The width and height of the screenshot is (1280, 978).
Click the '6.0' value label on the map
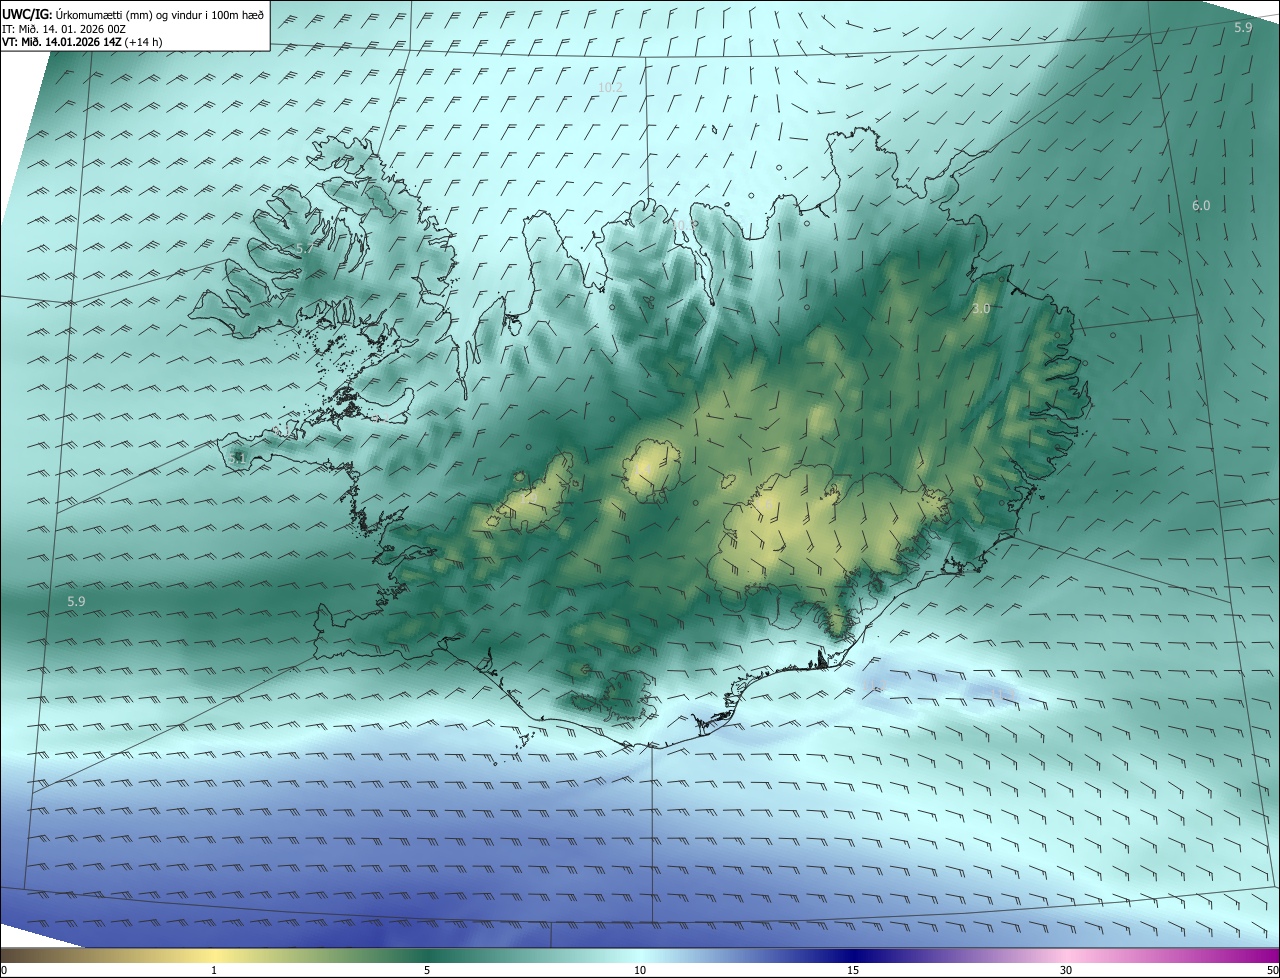[1201, 206]
